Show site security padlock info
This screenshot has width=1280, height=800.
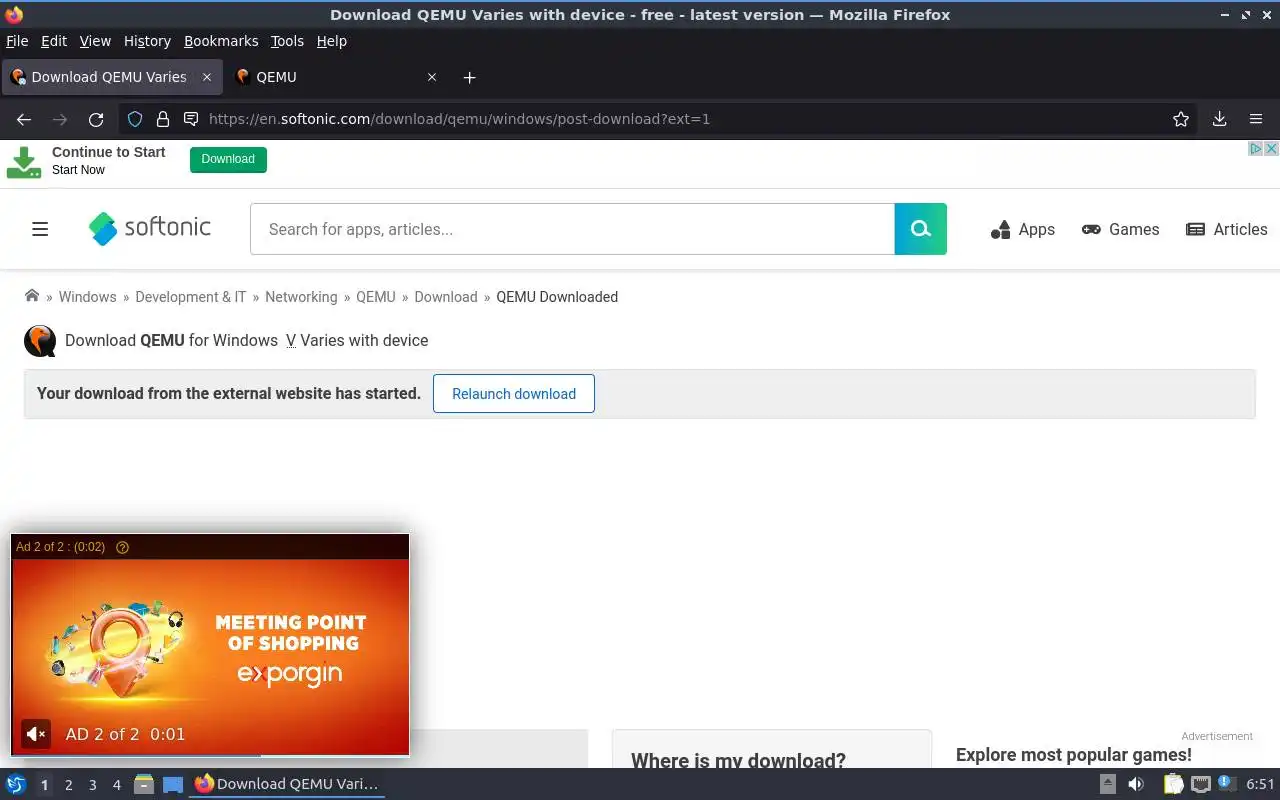click(x=163, y=119)
